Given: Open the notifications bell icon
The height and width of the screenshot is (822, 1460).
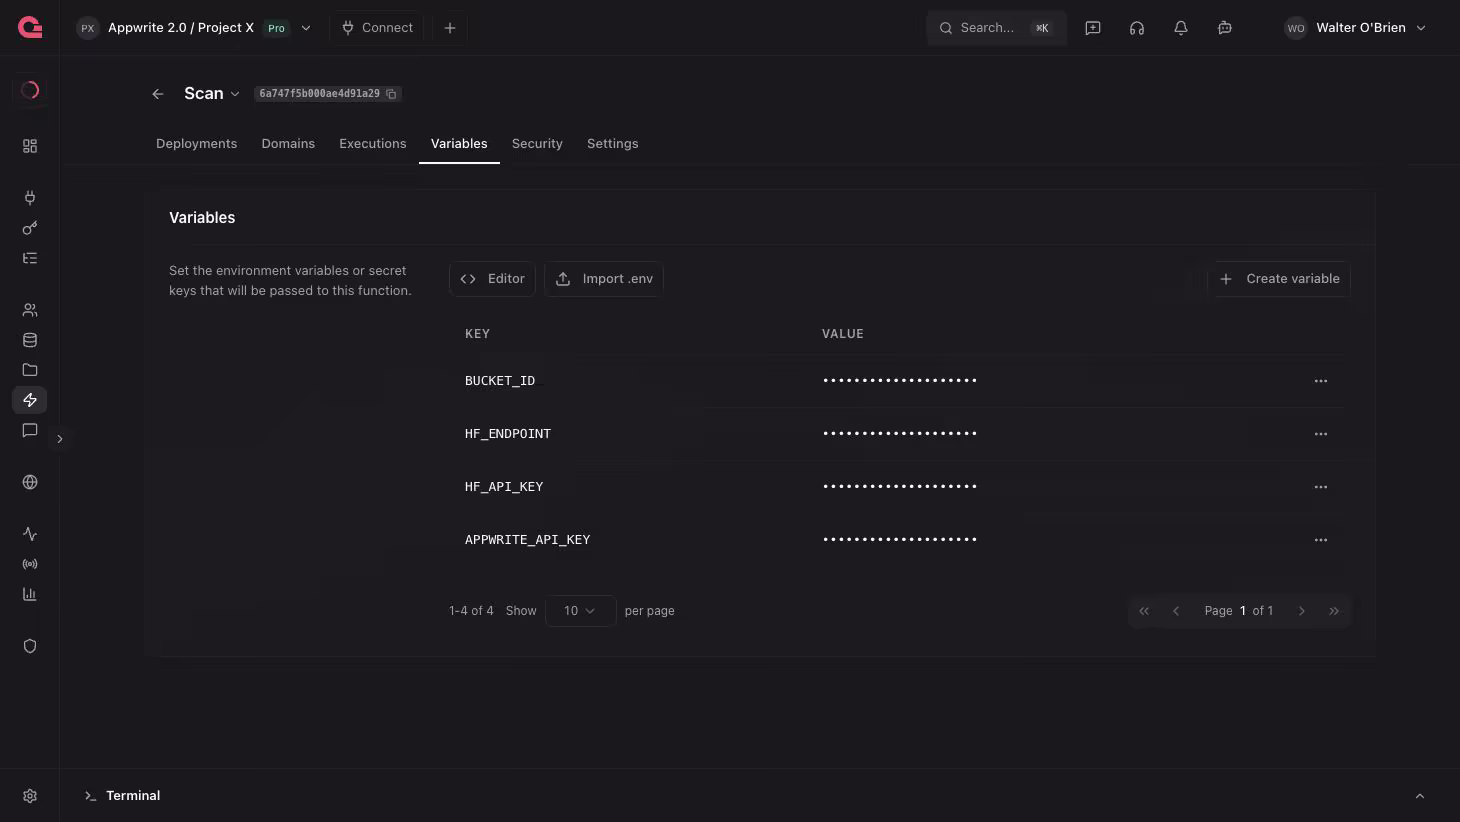Looking at the screenshot, I should pos(1181,28).
